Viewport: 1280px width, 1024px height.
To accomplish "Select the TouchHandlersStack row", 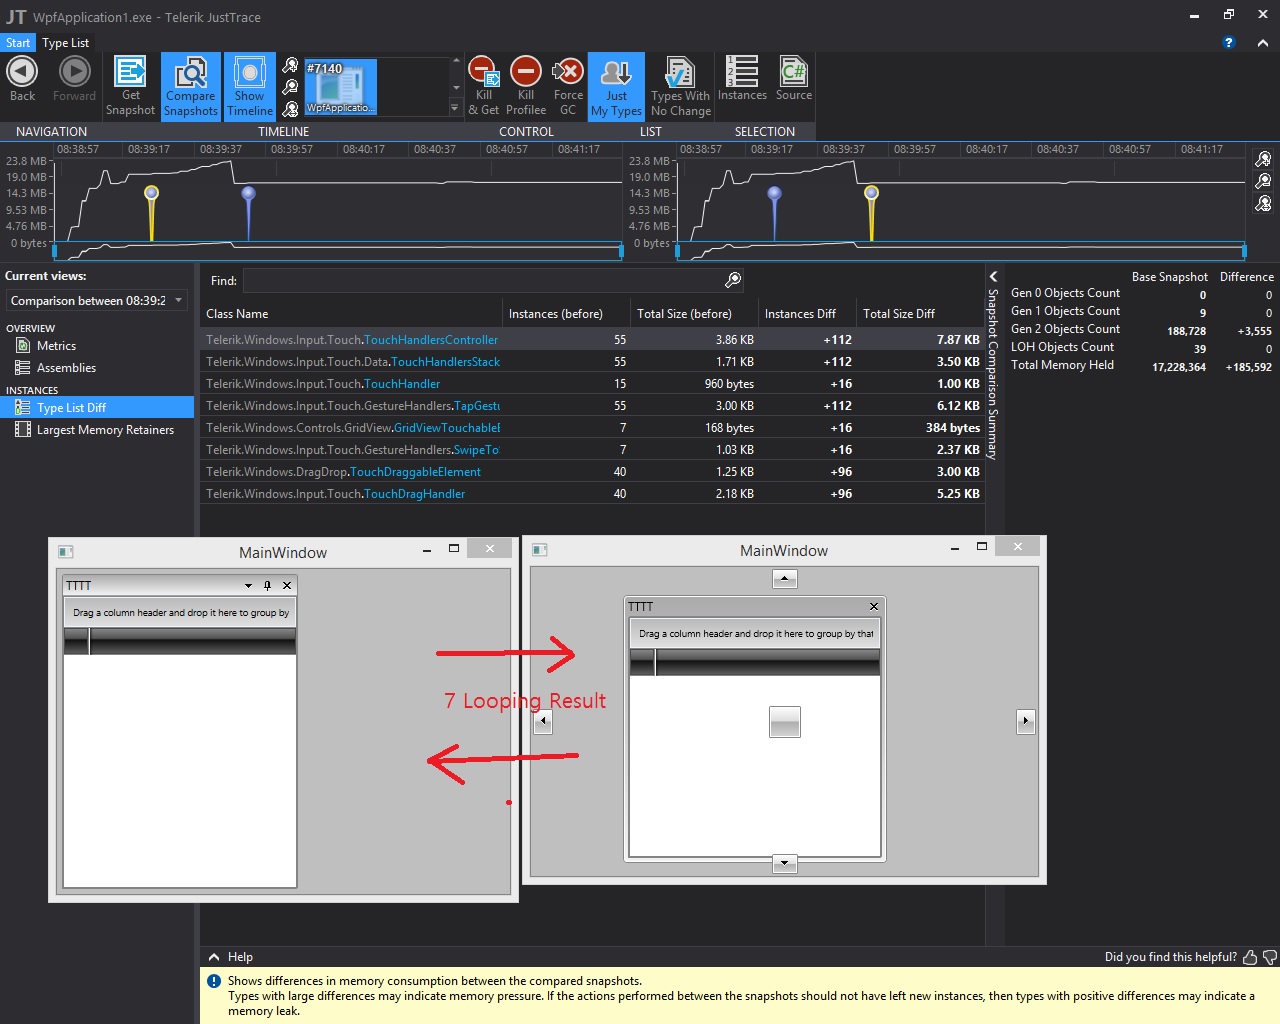I will click(x=592, y=361).
